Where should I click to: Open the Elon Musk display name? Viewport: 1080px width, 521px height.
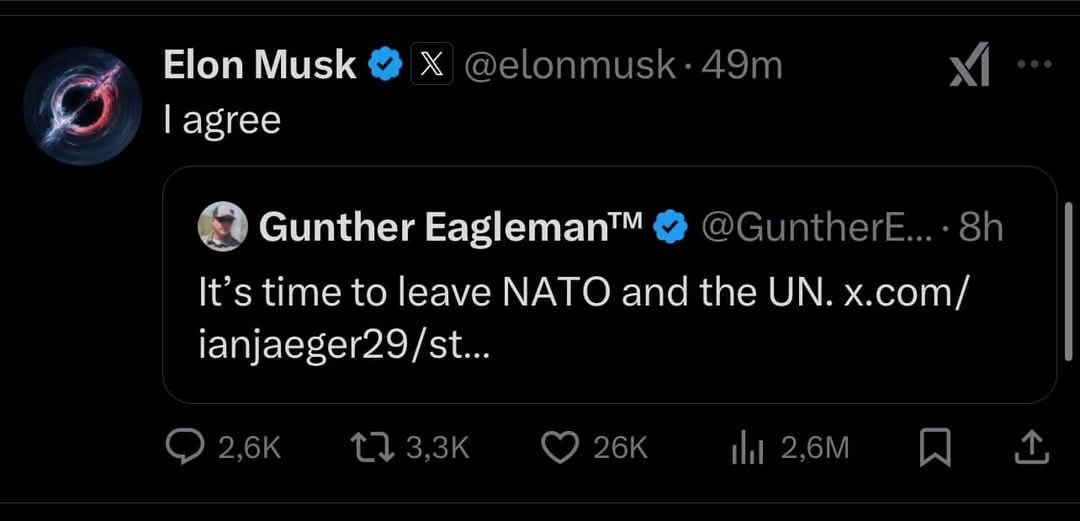click(259, 66)
